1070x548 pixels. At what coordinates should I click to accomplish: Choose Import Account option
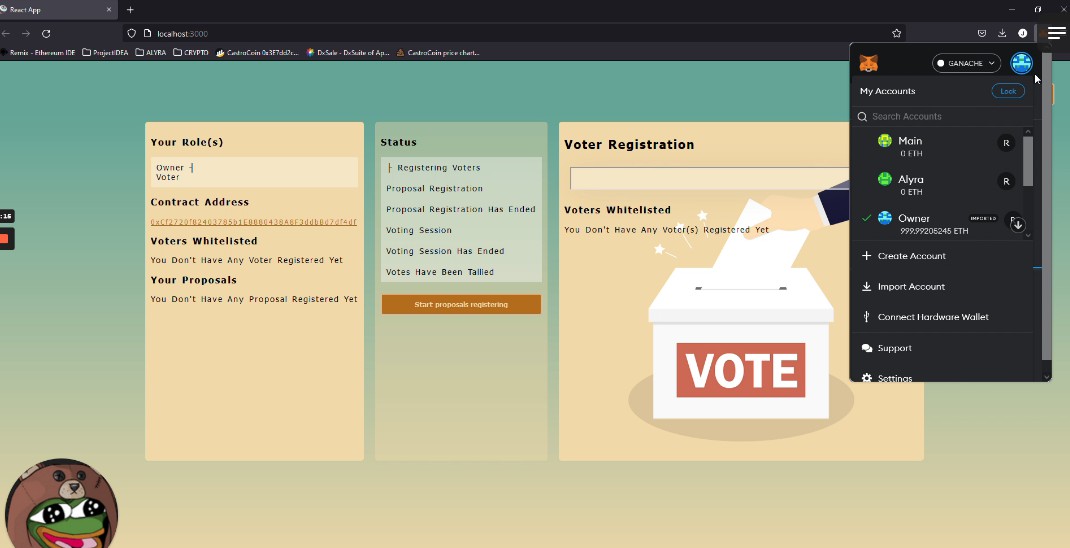click(x=910, y=287)
